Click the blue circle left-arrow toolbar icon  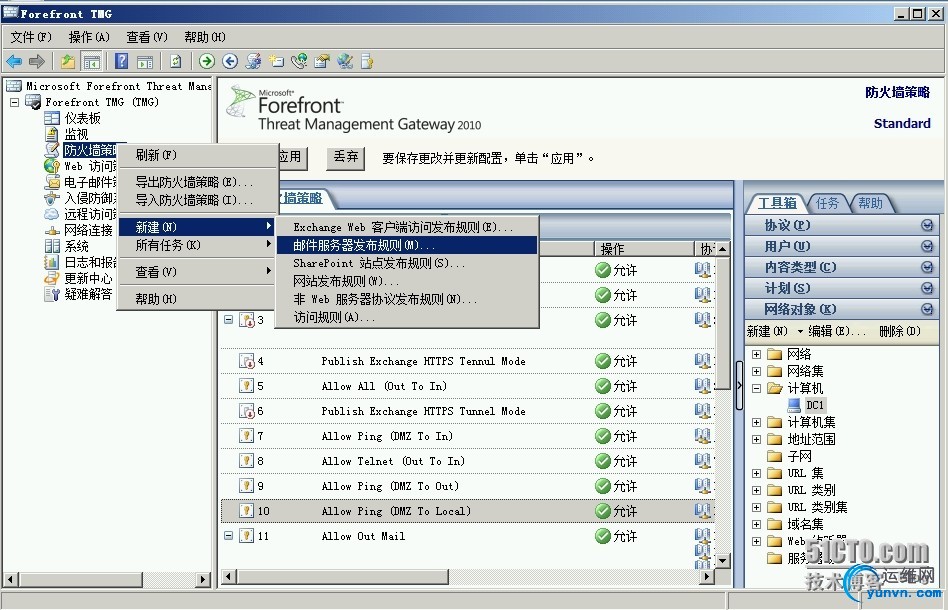[x=230, y=61]
